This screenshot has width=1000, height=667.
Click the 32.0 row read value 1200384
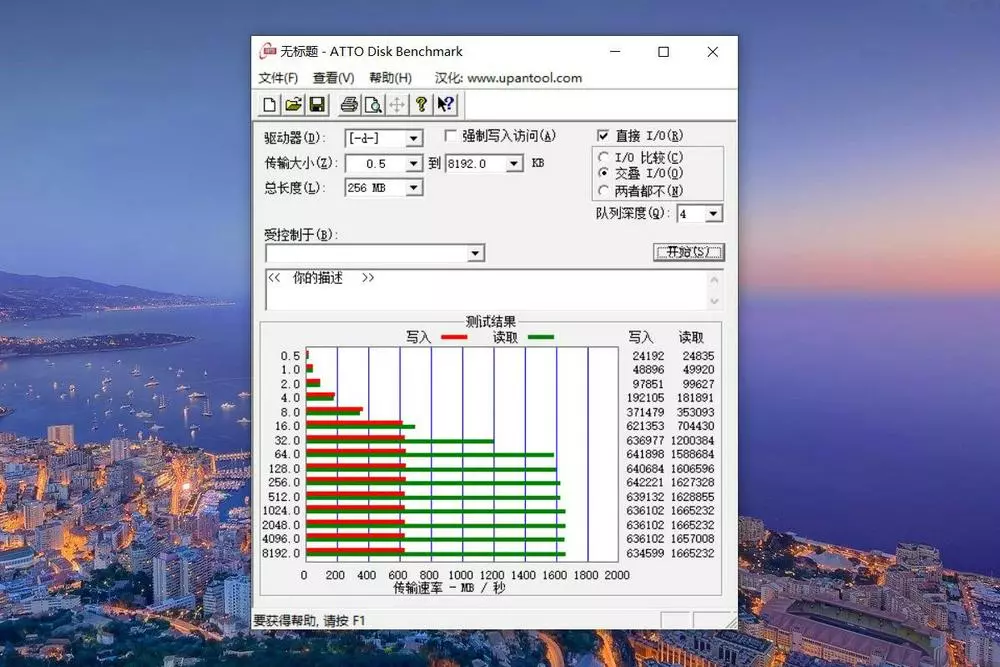(x=693, y=441)
